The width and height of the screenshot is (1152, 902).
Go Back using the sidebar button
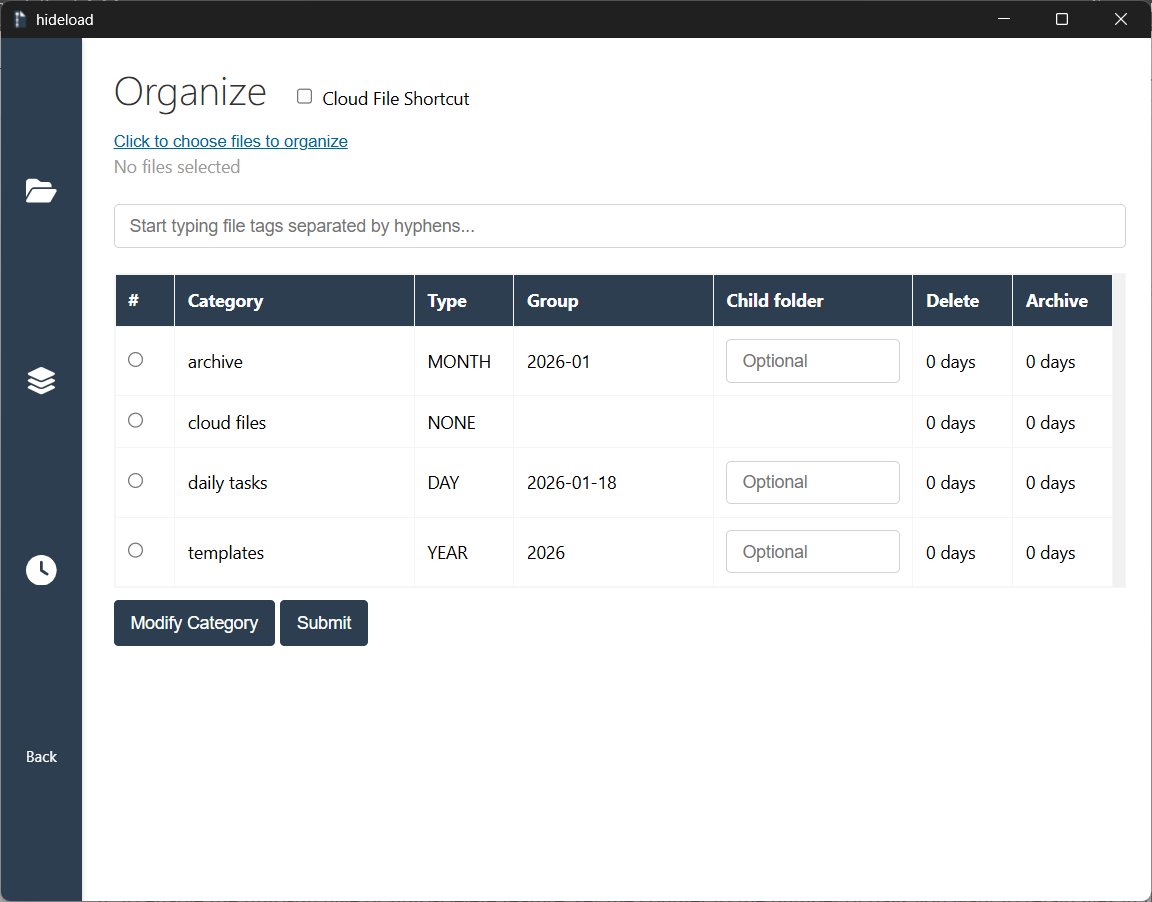41,756
